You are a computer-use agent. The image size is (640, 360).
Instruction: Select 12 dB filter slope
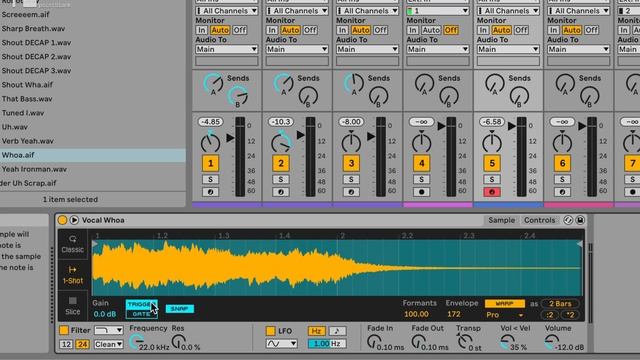click(66, 344)
